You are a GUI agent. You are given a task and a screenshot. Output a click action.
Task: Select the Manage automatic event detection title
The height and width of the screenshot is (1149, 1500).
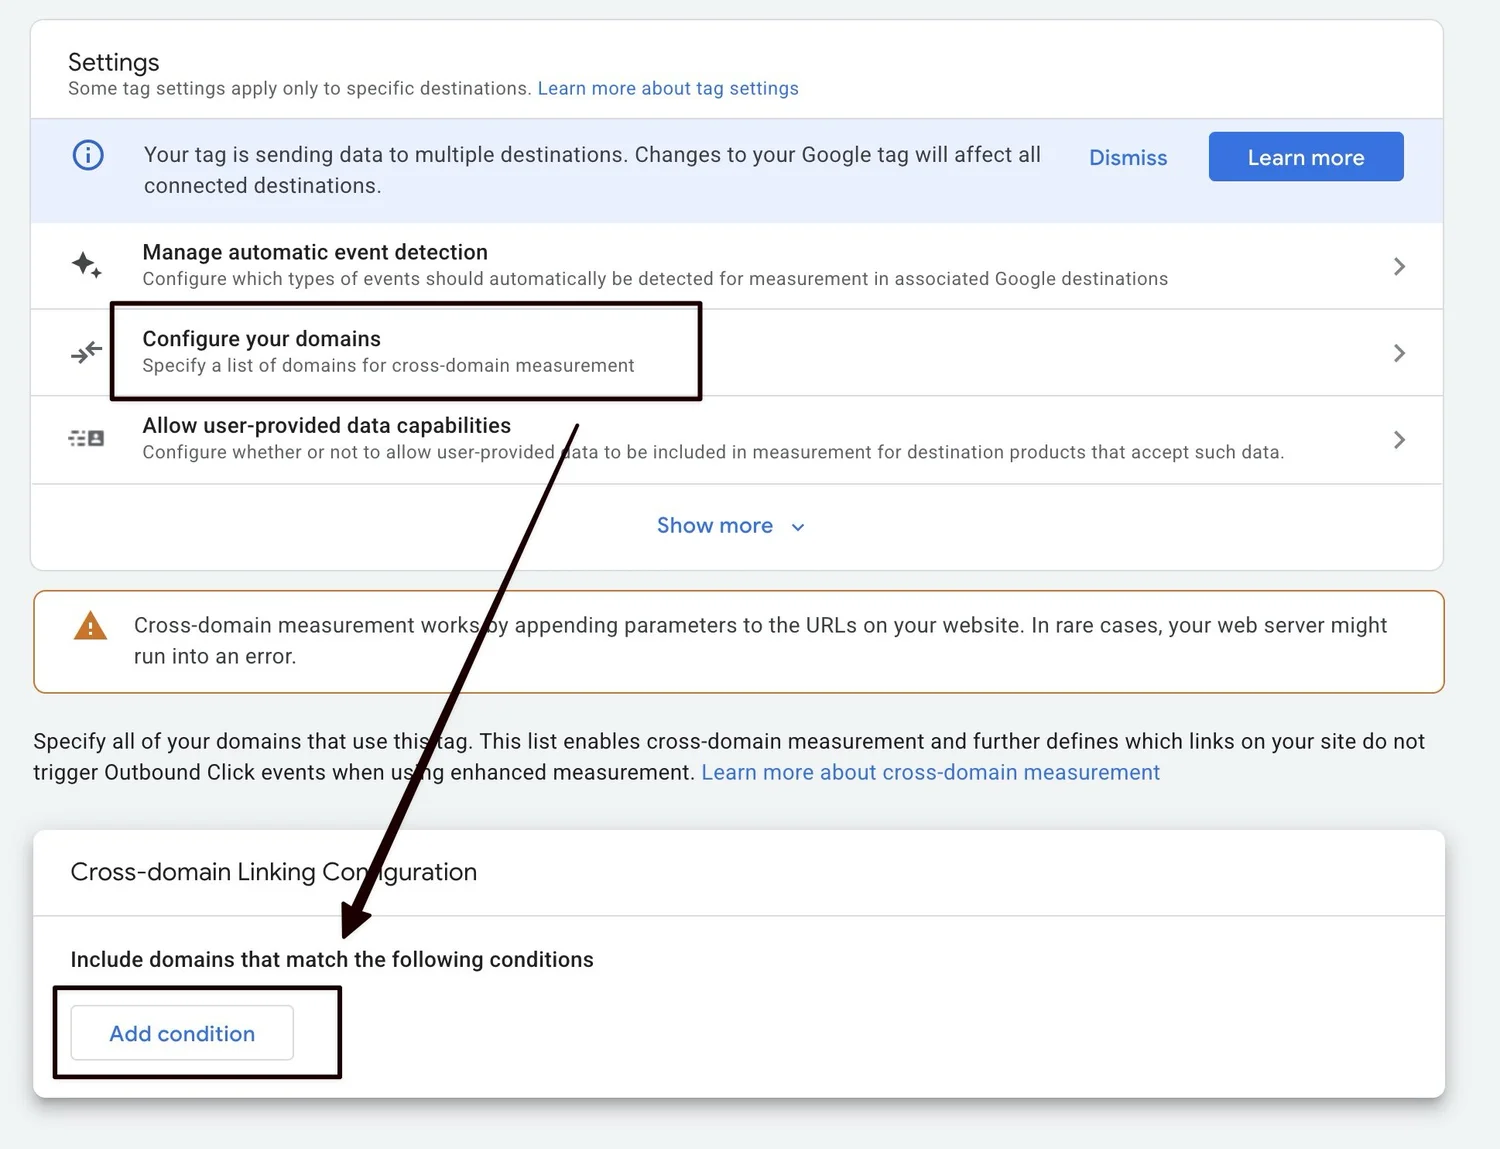[315, 252]
